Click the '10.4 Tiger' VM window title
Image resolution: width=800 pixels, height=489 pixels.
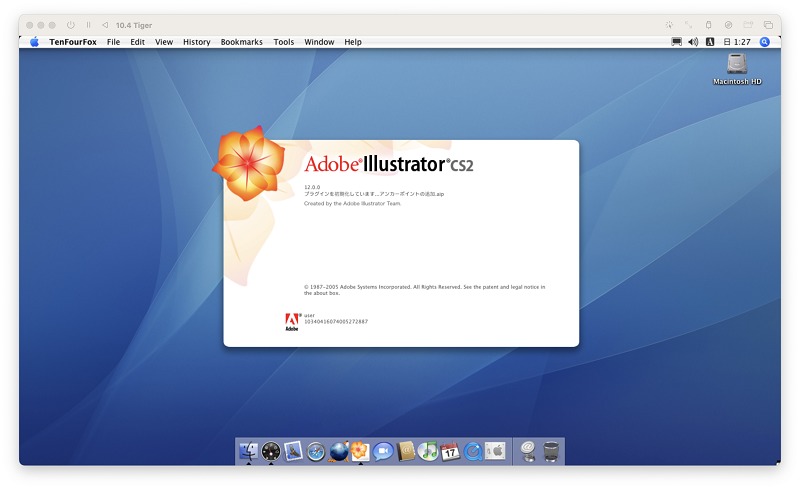[134, 25]
